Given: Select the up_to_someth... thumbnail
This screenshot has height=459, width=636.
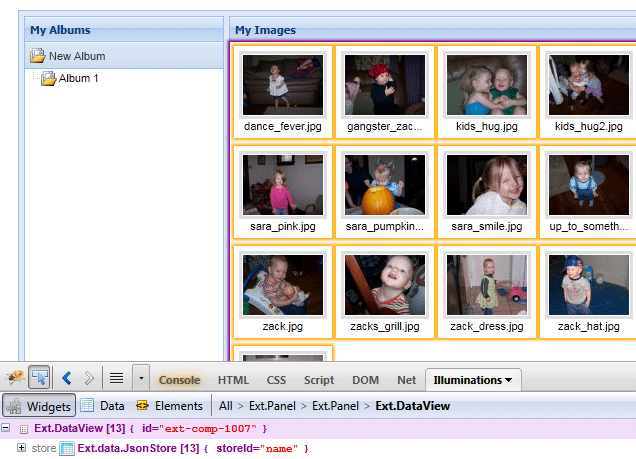Looking at the screenshot, I should 589,192.
